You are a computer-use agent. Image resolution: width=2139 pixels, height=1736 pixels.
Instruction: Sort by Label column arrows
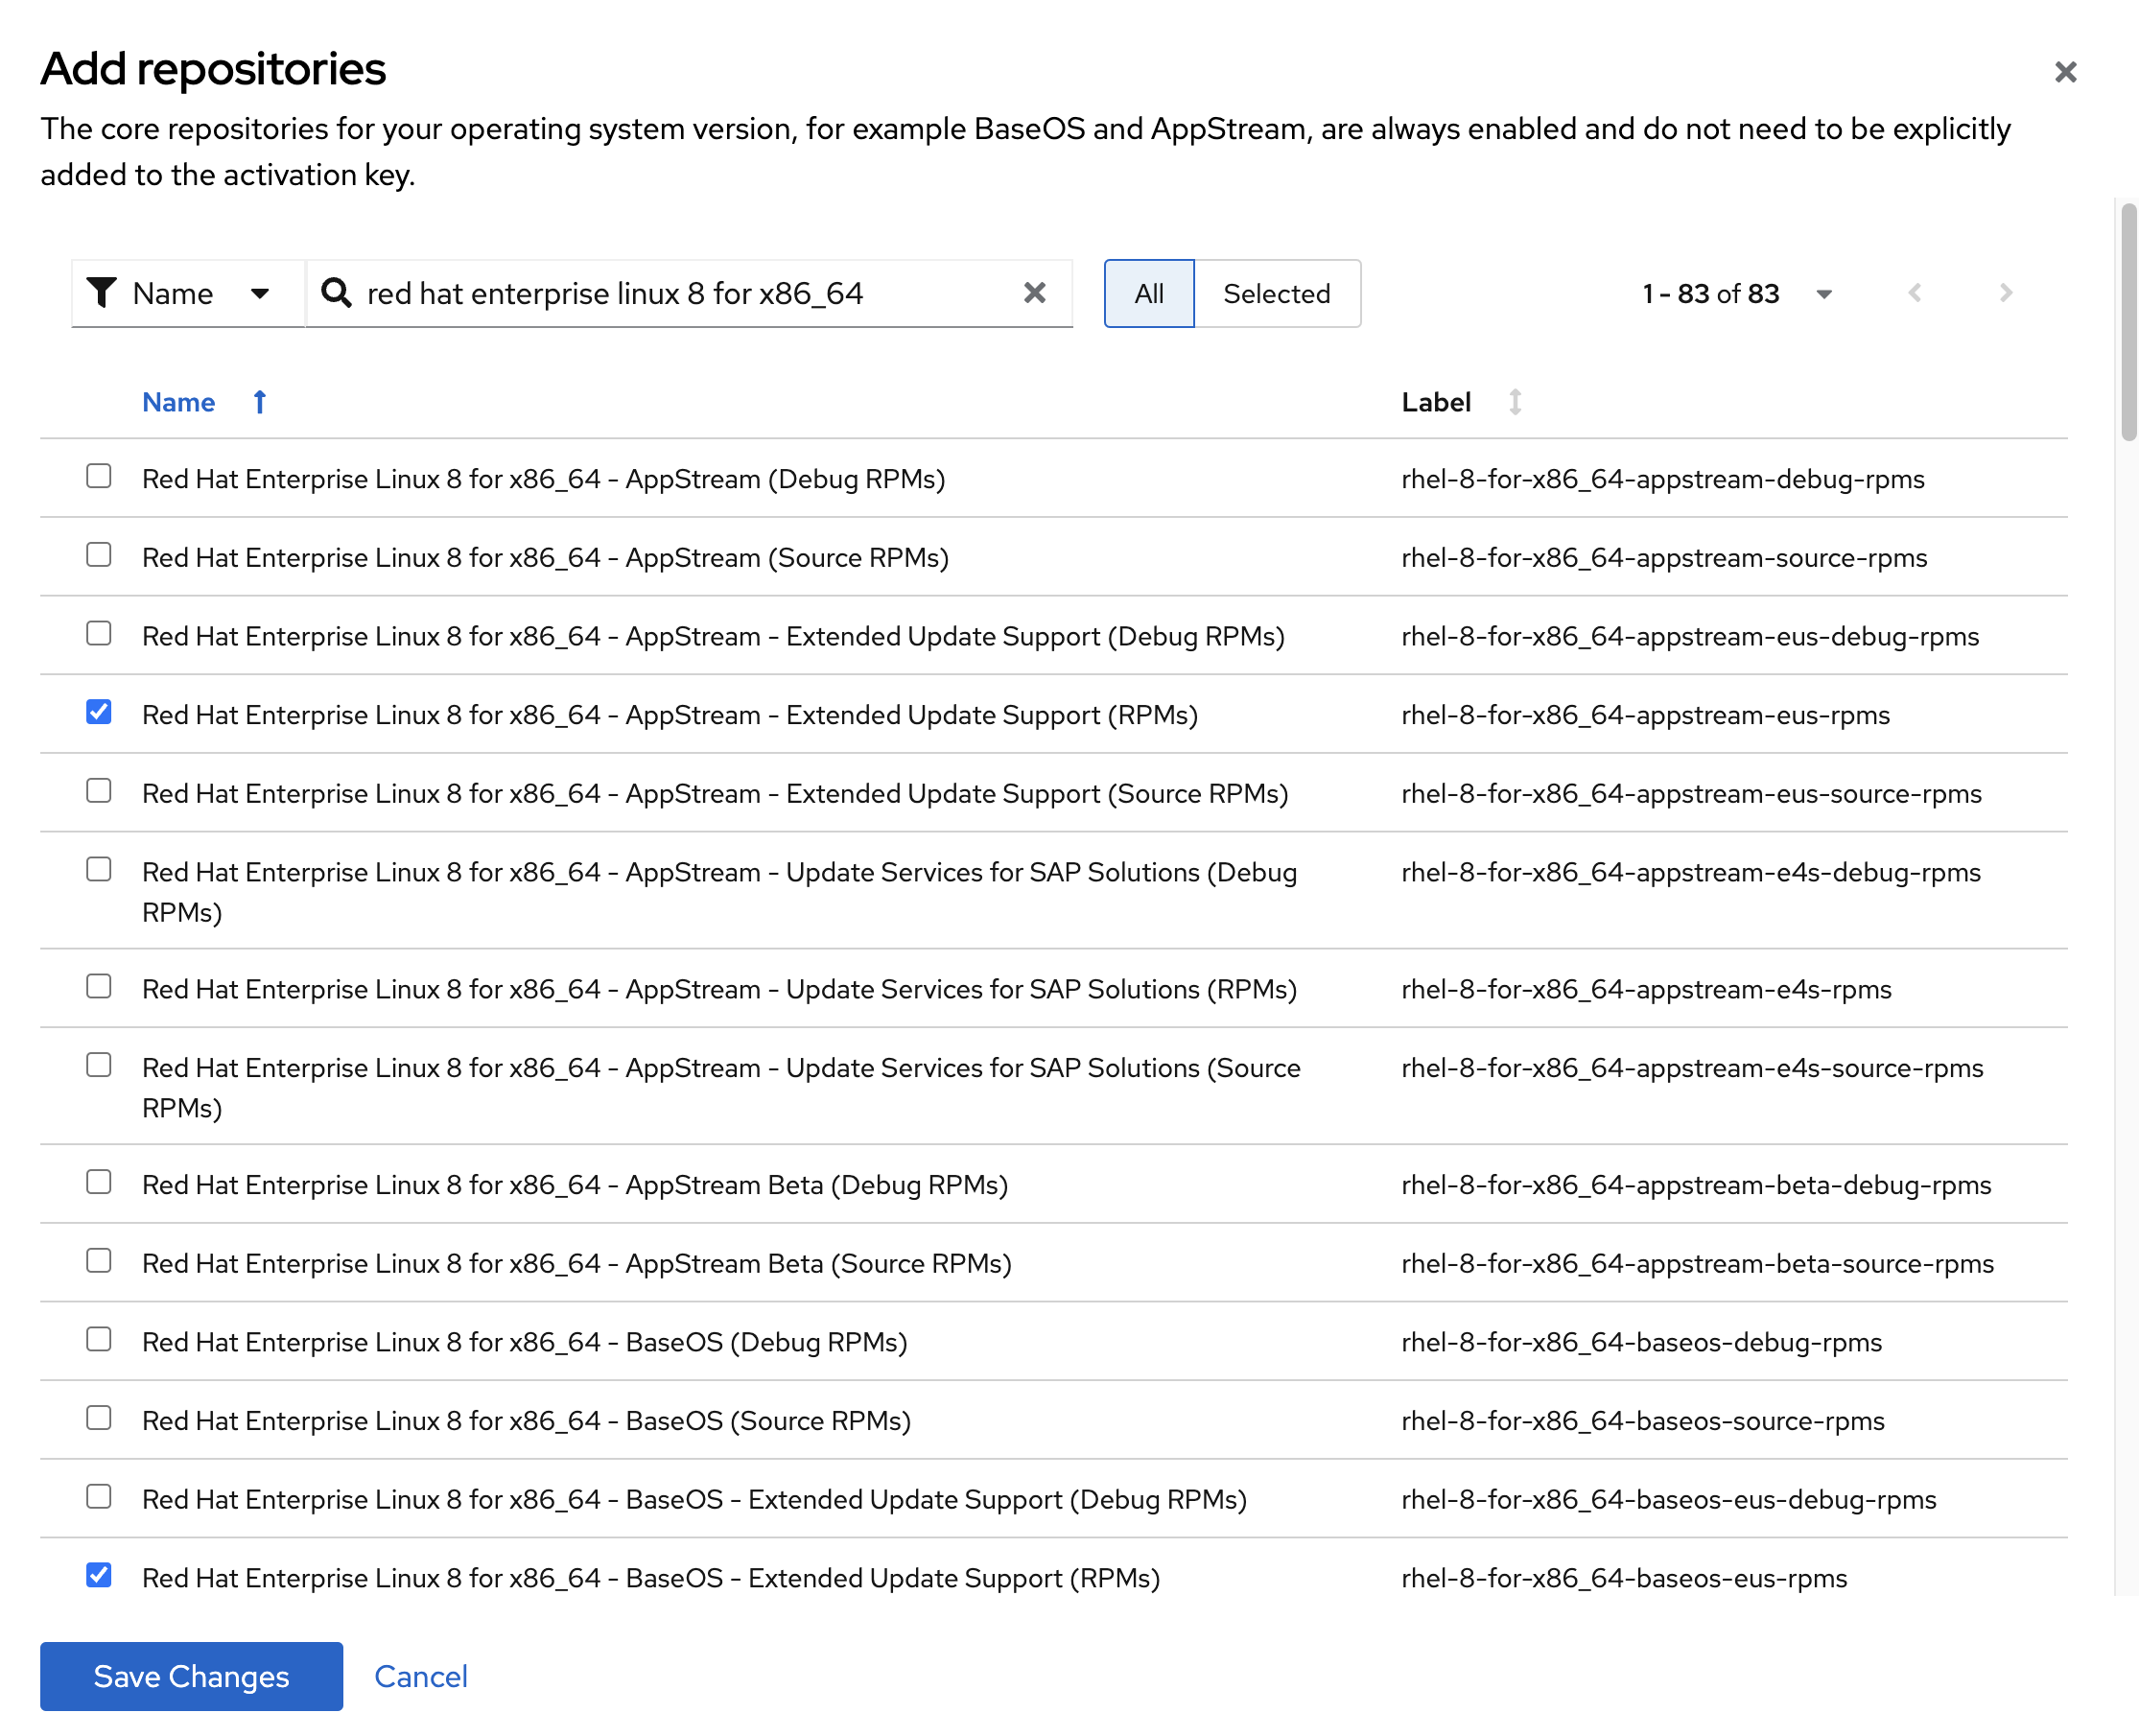pyautogui.click(x=1515, y=402)
